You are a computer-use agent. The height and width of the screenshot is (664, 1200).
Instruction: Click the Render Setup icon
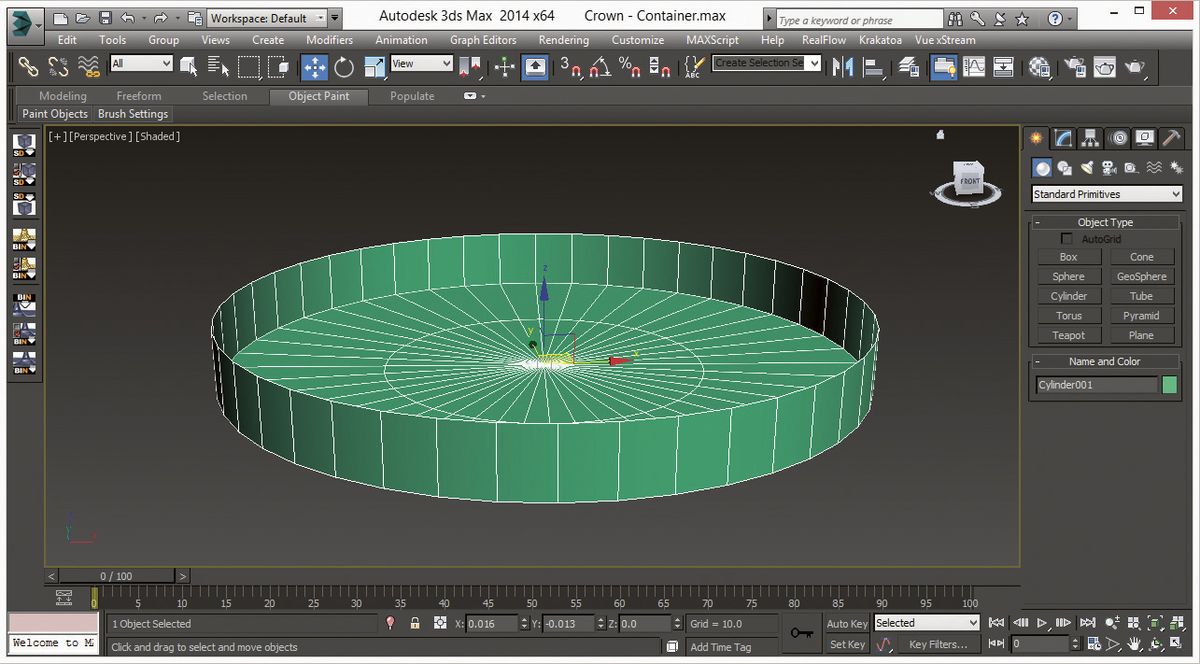tap(1076, 67)
